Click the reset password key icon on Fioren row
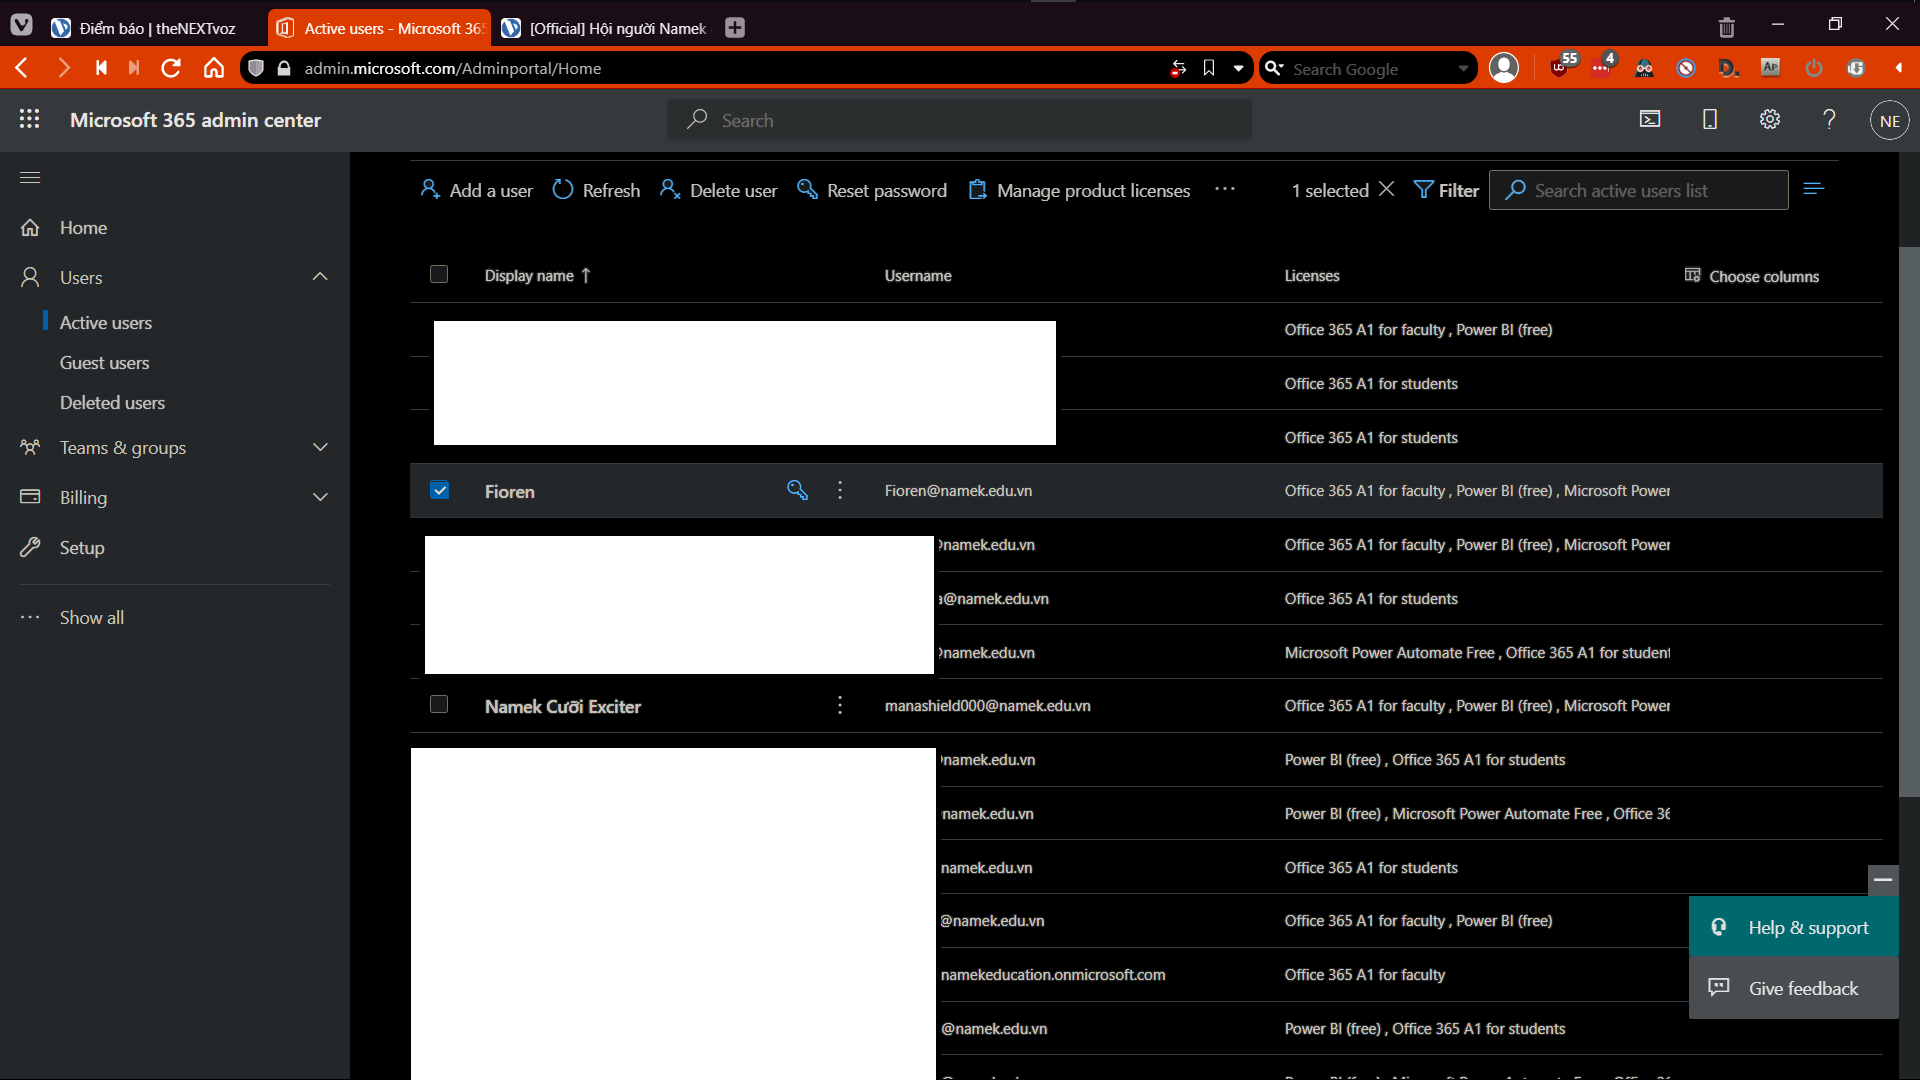 (797, 490)
